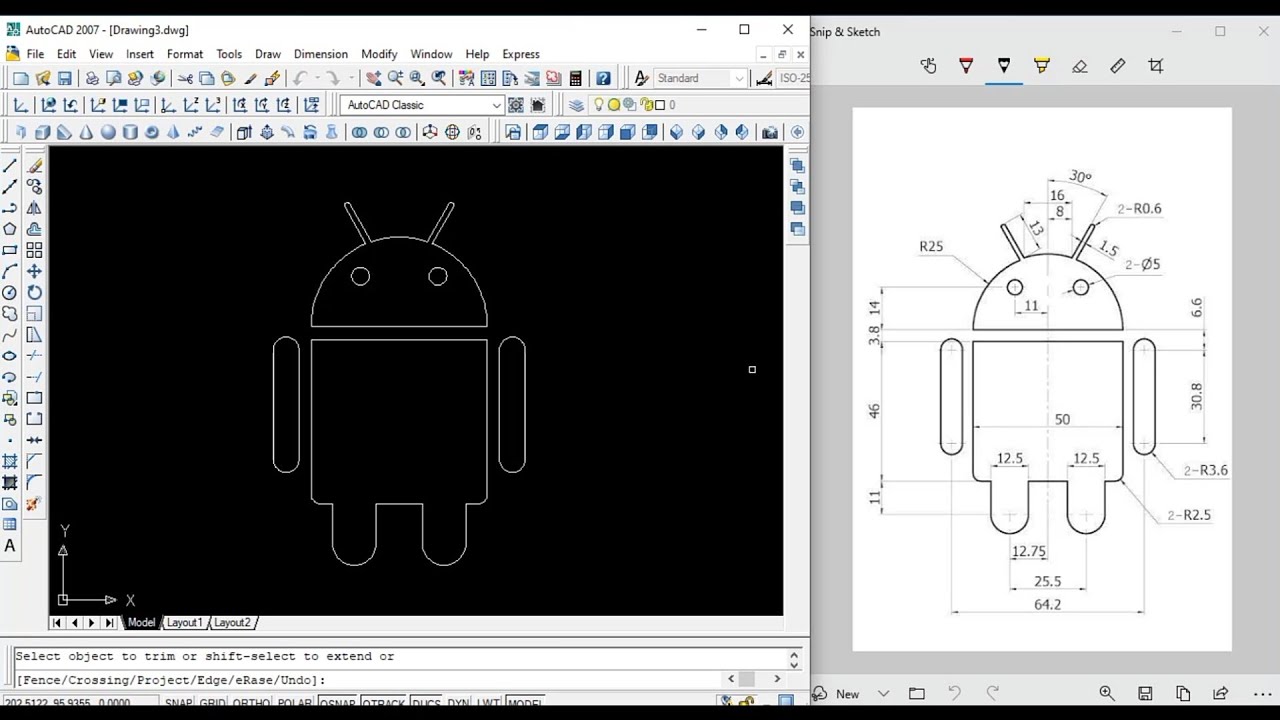Viewport: 1280px width, 720px height.
Task: Select Ruler tool in Snip & Sketch
Action: (x=1118, y=66)
